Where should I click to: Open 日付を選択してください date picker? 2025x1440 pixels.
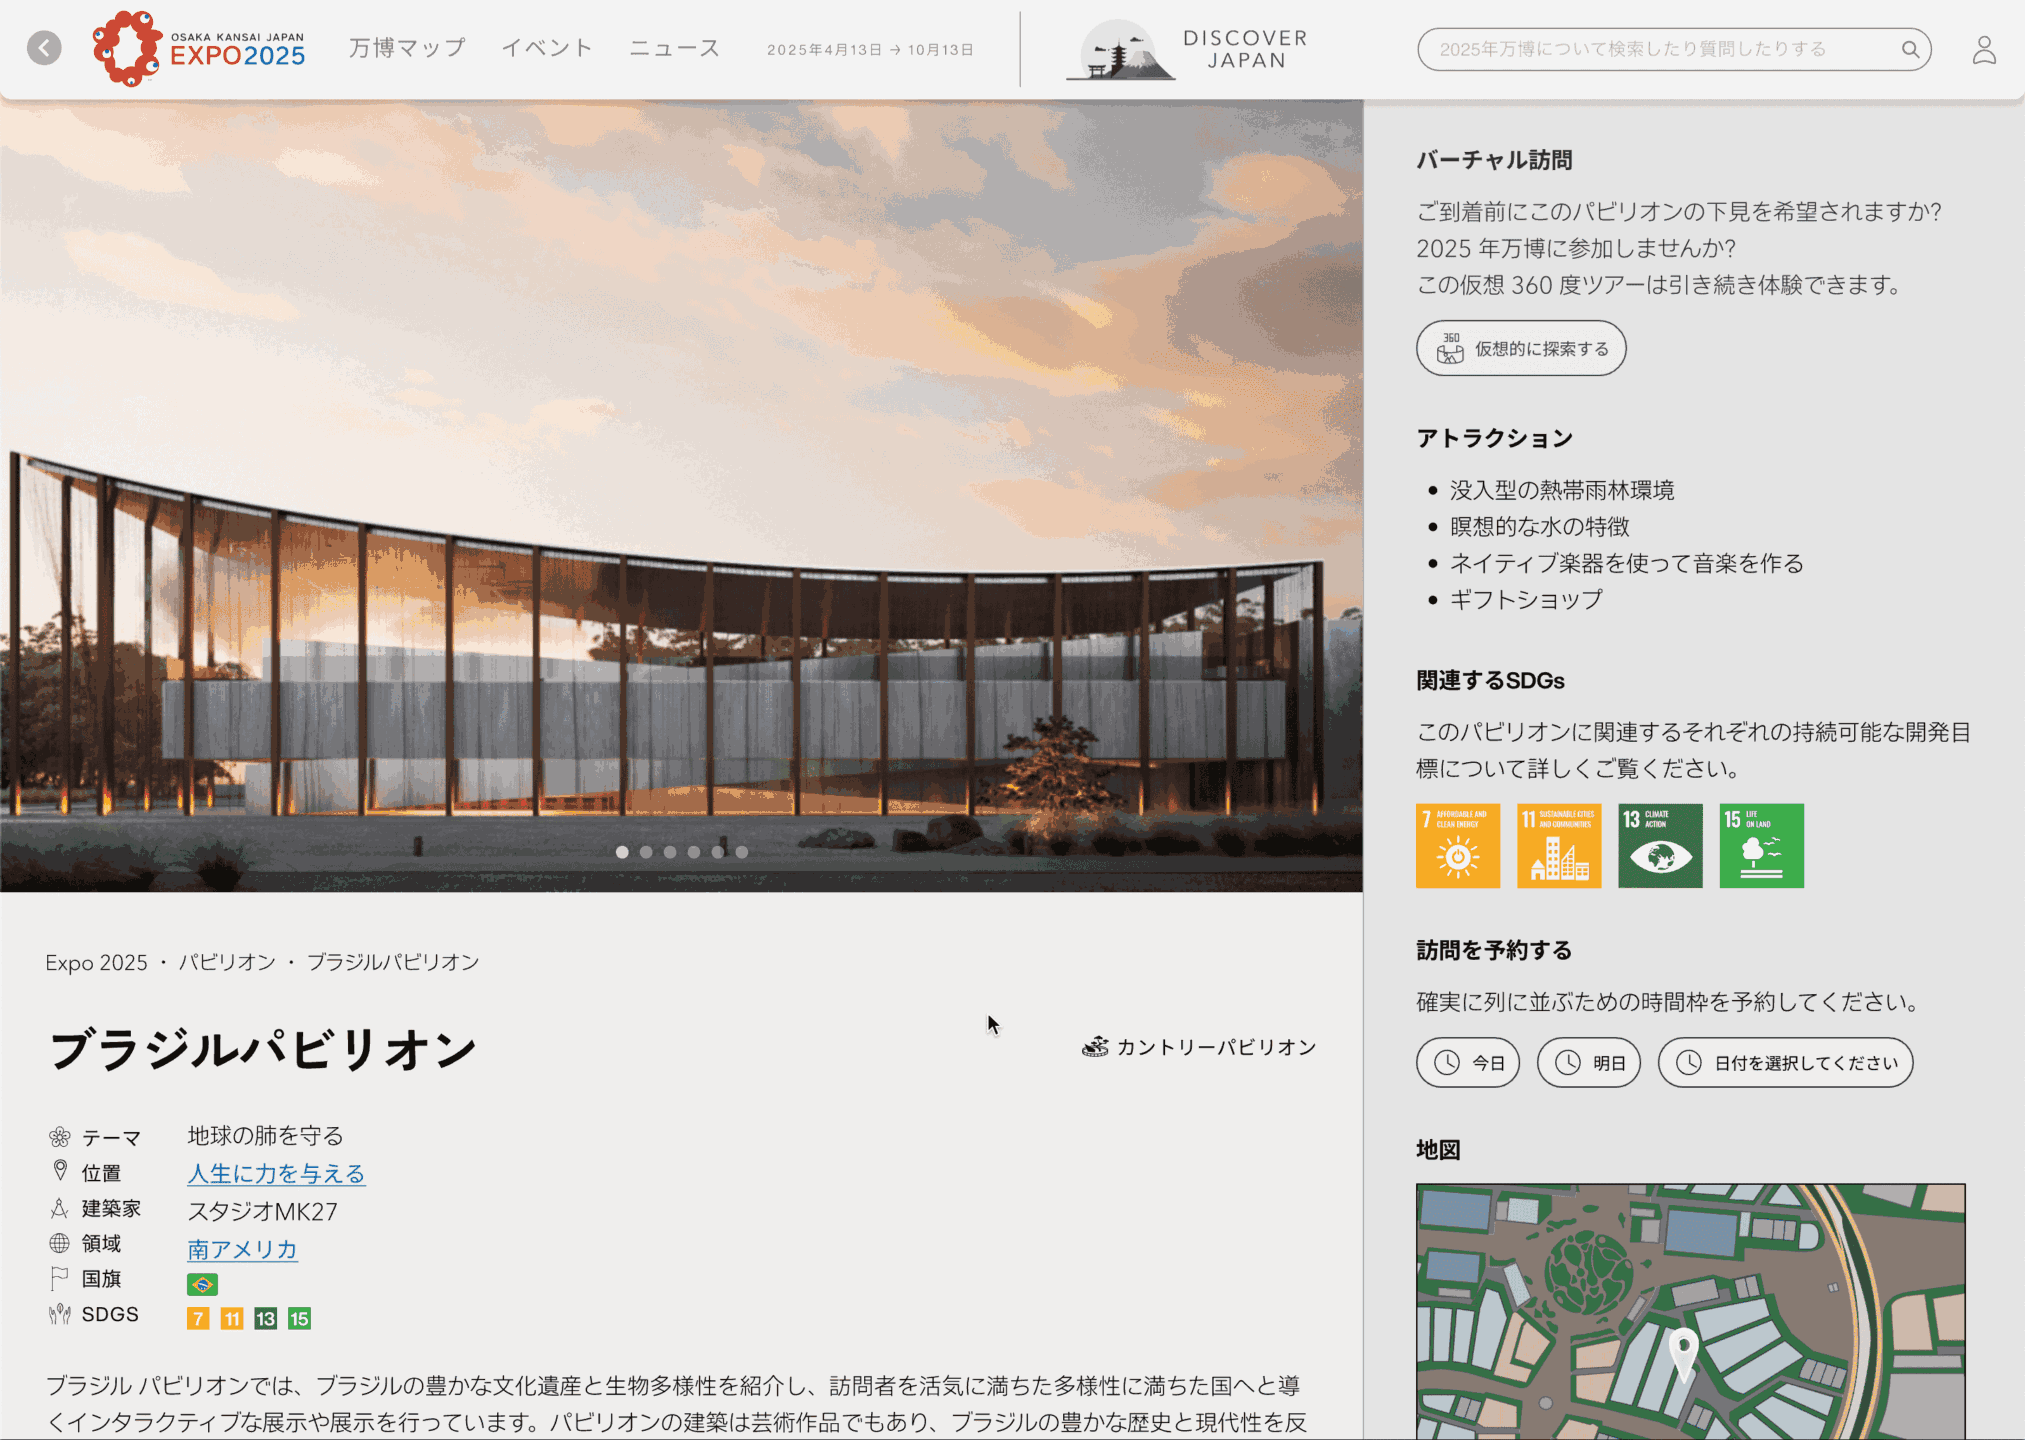click(1785, 1063)
